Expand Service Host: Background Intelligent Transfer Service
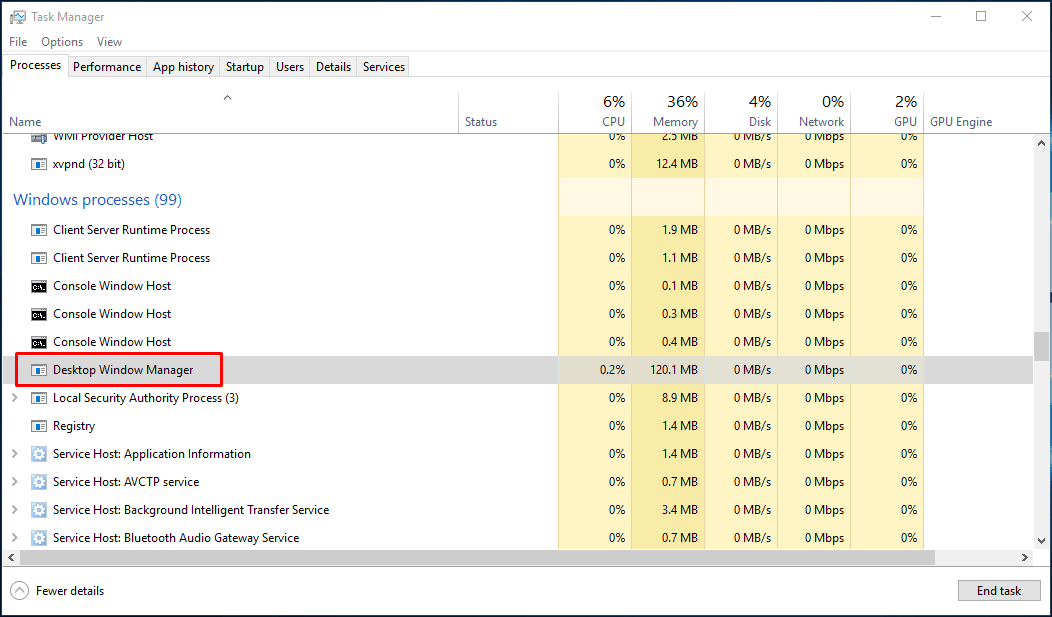The image size is (1052, 617). coord(14,510)
